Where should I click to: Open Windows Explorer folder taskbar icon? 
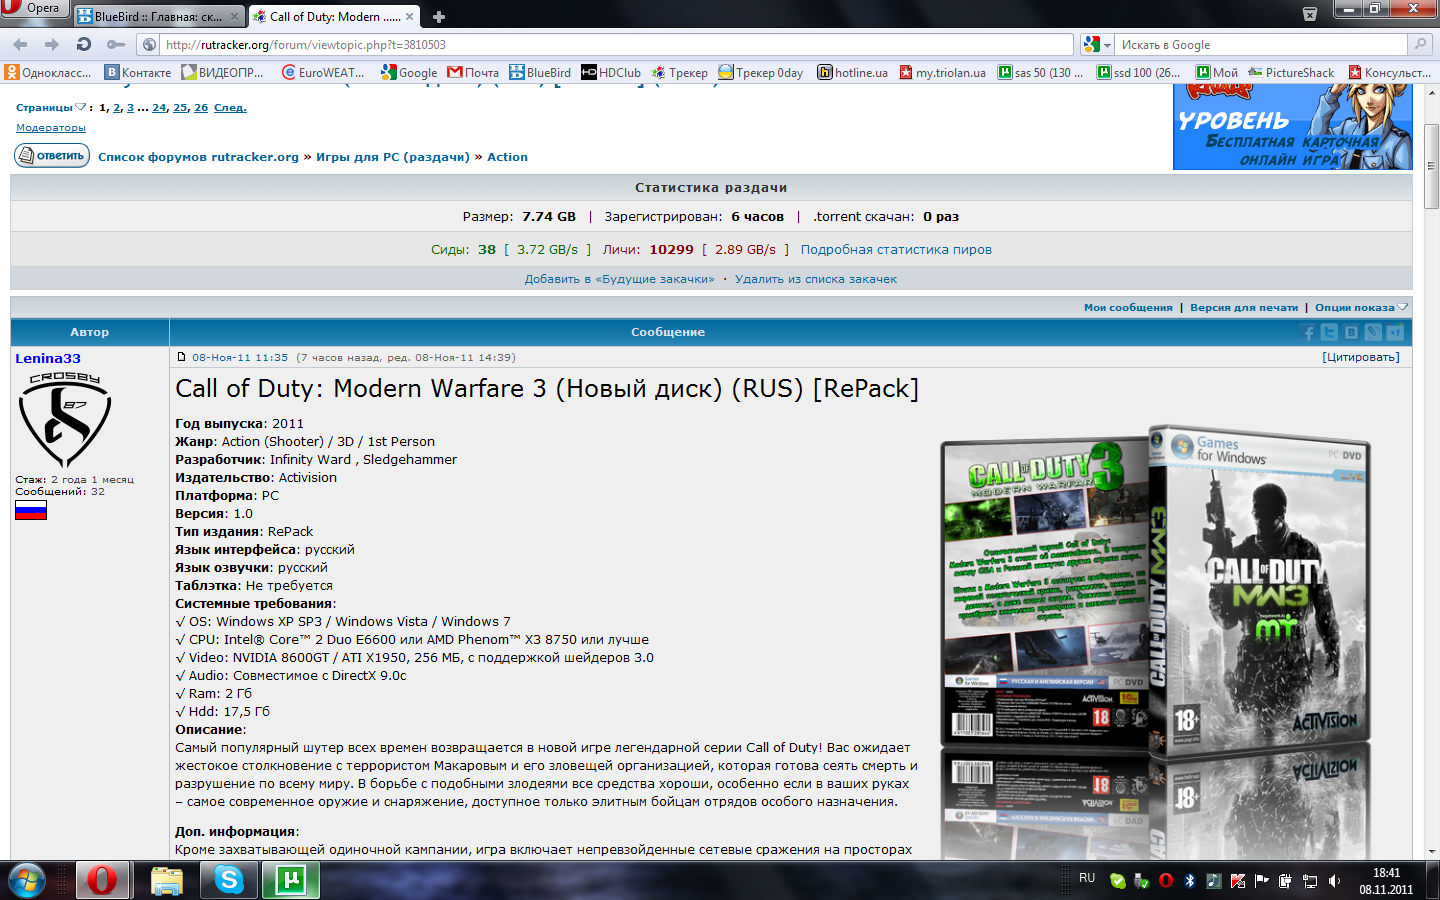click(167, 880)
